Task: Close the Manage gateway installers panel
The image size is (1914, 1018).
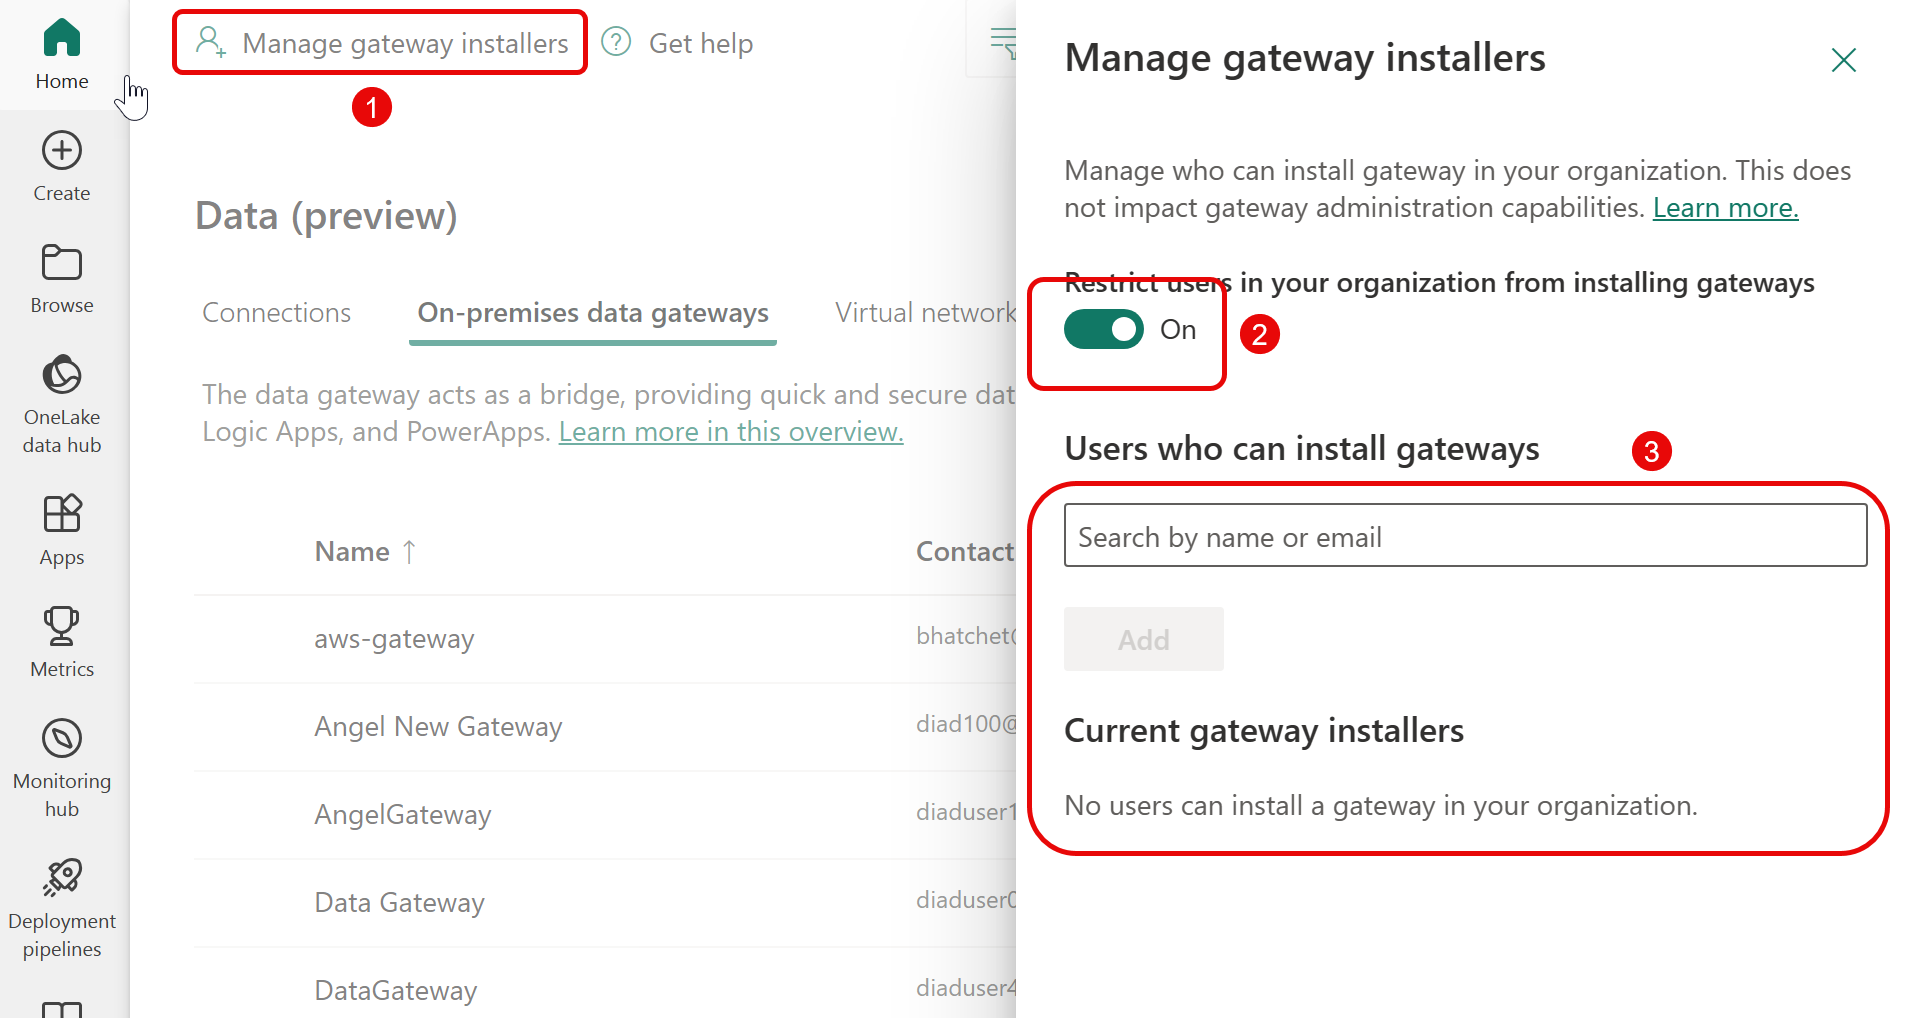Action: point(1842,60)
